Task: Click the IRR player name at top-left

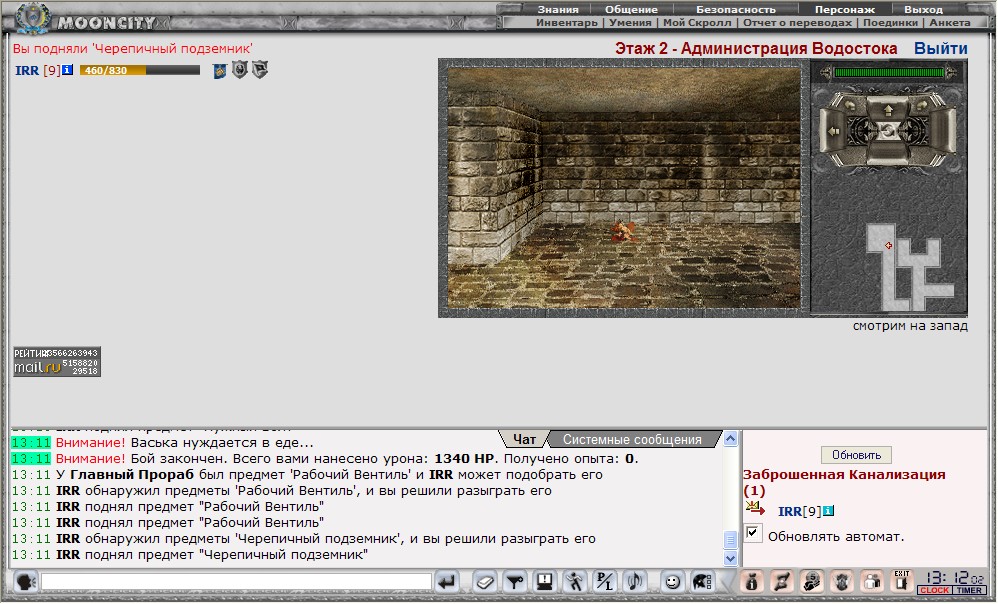Action: tap(27, 70)
